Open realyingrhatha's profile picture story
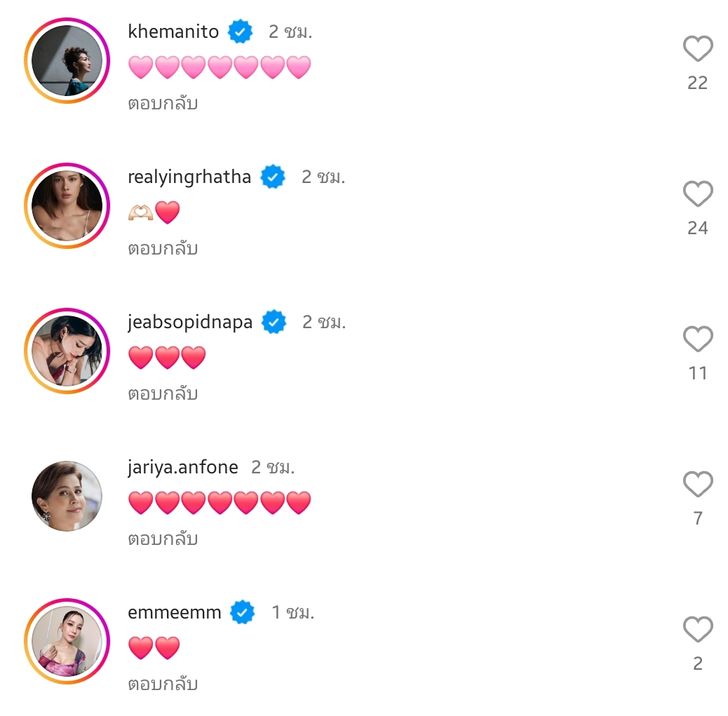This screenshot has width=728, height=716. pos(67,205)
